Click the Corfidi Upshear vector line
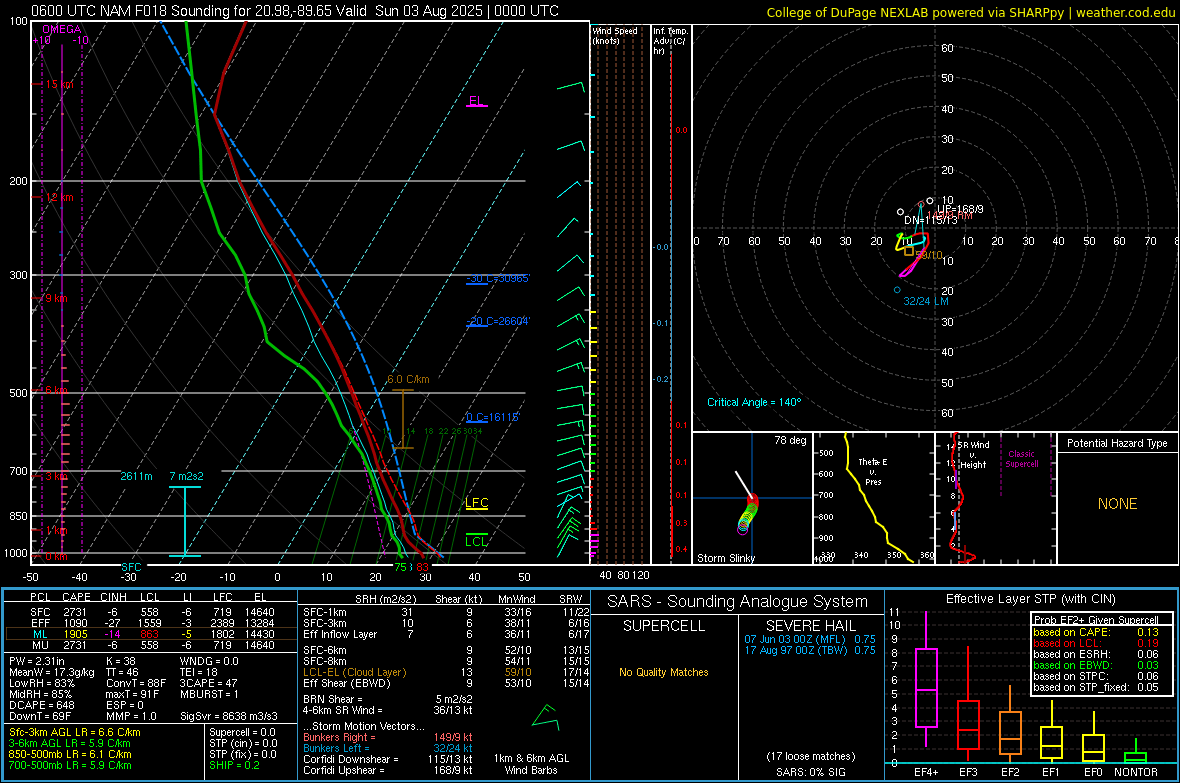 pos(388,769)
